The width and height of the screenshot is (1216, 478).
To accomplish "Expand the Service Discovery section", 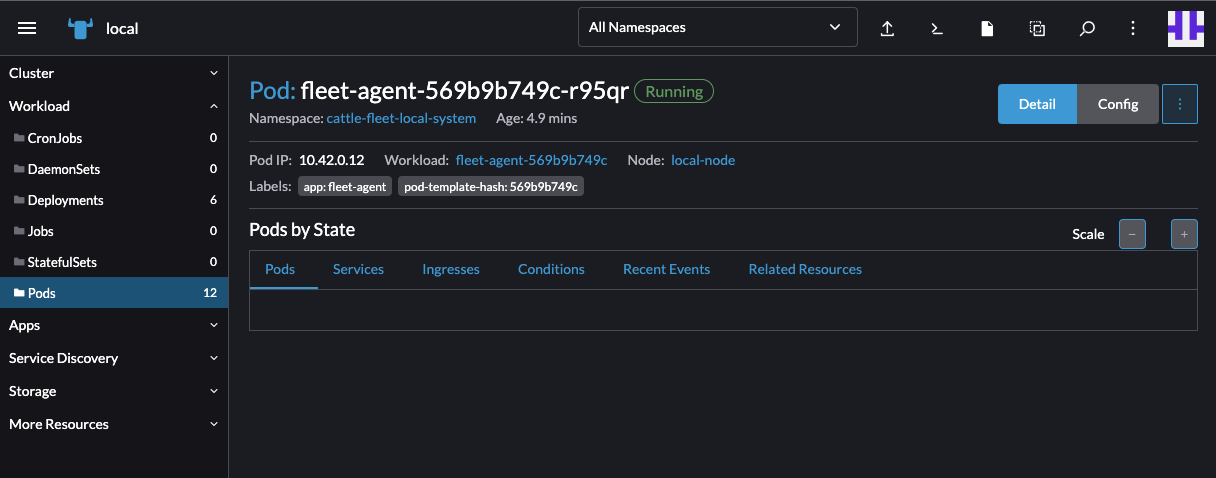I will pos(114,358).
